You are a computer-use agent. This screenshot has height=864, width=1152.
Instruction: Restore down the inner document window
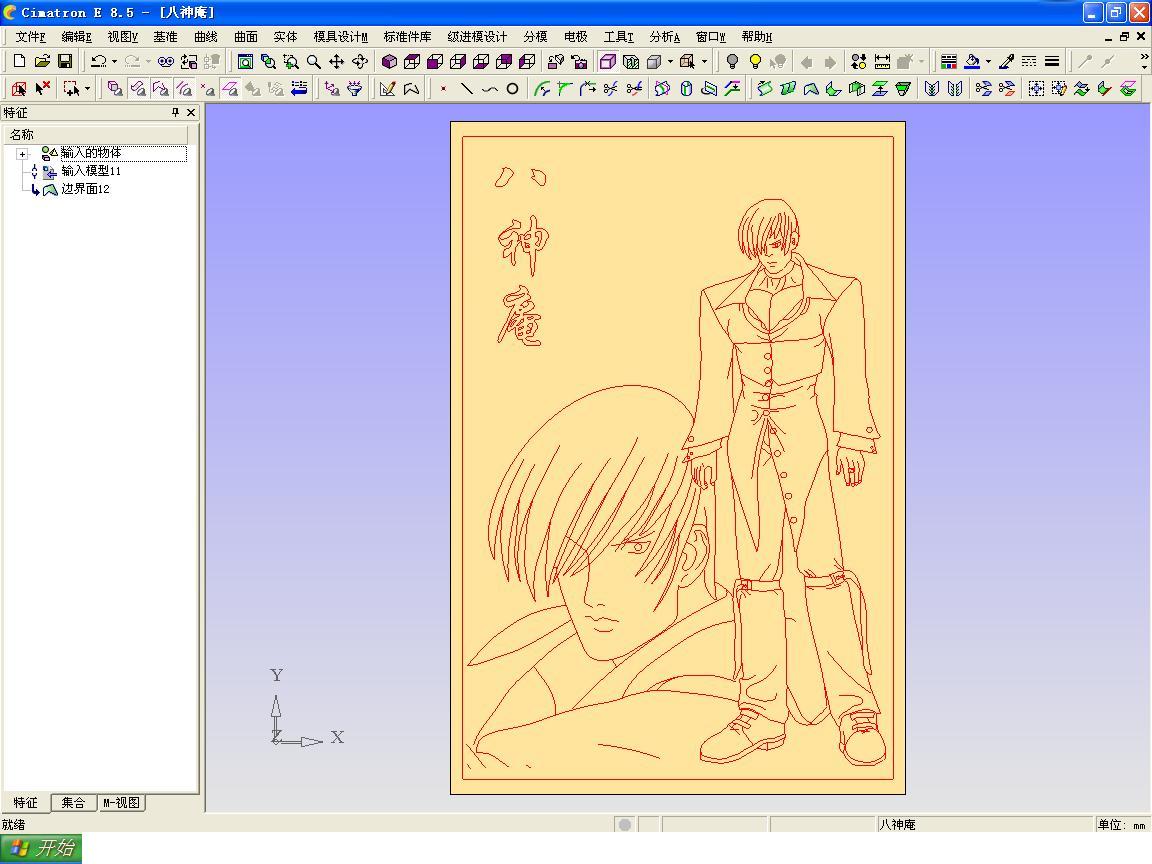(1124, 36)
